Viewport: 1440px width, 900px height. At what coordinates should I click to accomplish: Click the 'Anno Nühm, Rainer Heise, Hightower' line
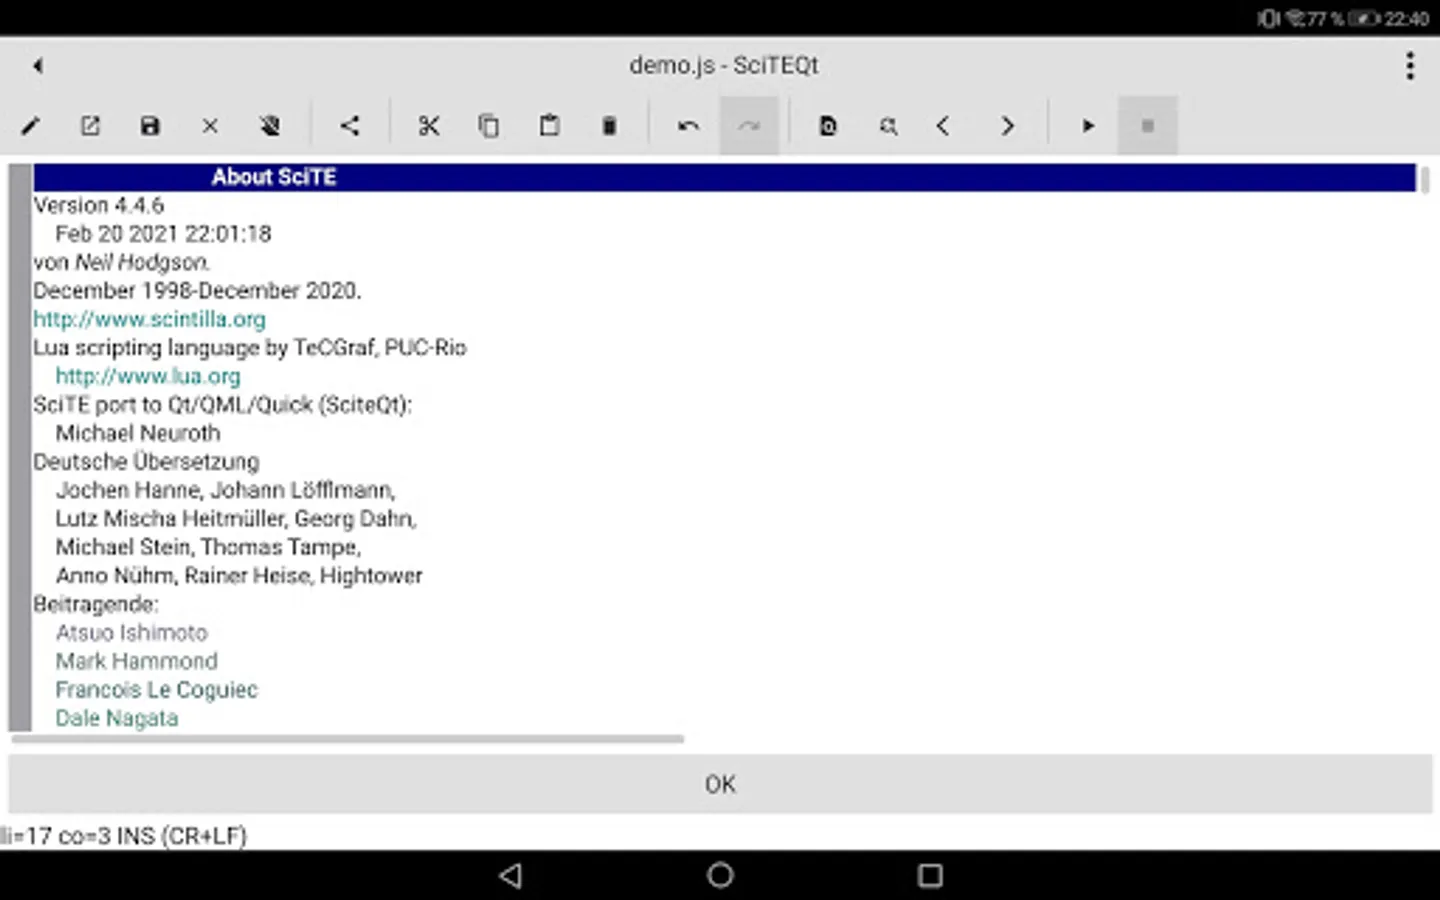pyautogui.click(x=239, y=576)
